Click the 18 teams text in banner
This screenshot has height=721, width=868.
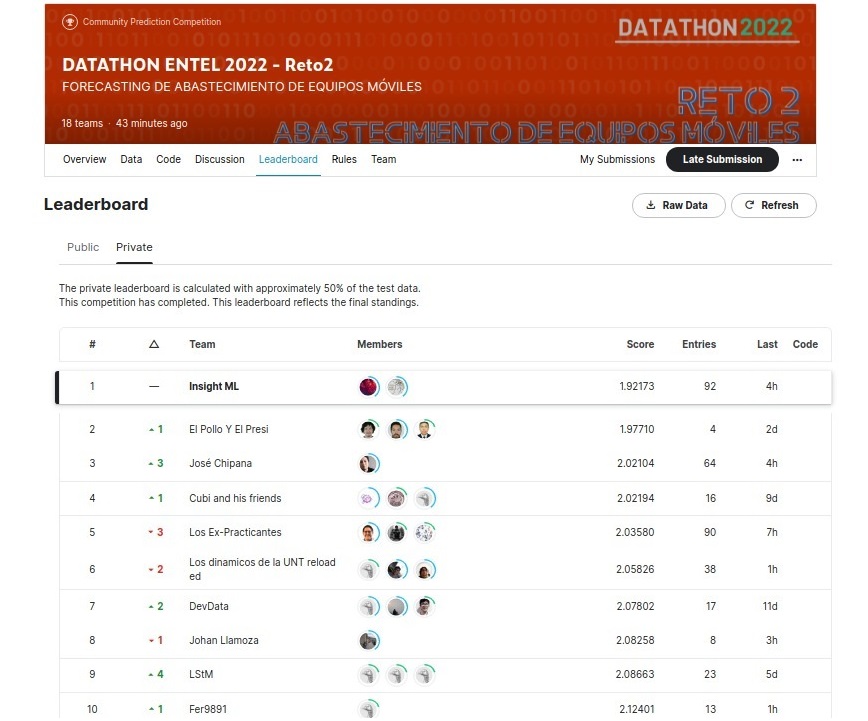(x=82, y=123)
